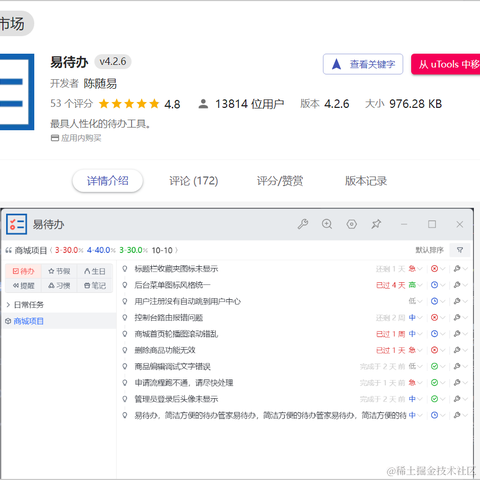480x480 pixels.
Task: Click the 已过 4 天 overdue label
Action: point(390,285)
